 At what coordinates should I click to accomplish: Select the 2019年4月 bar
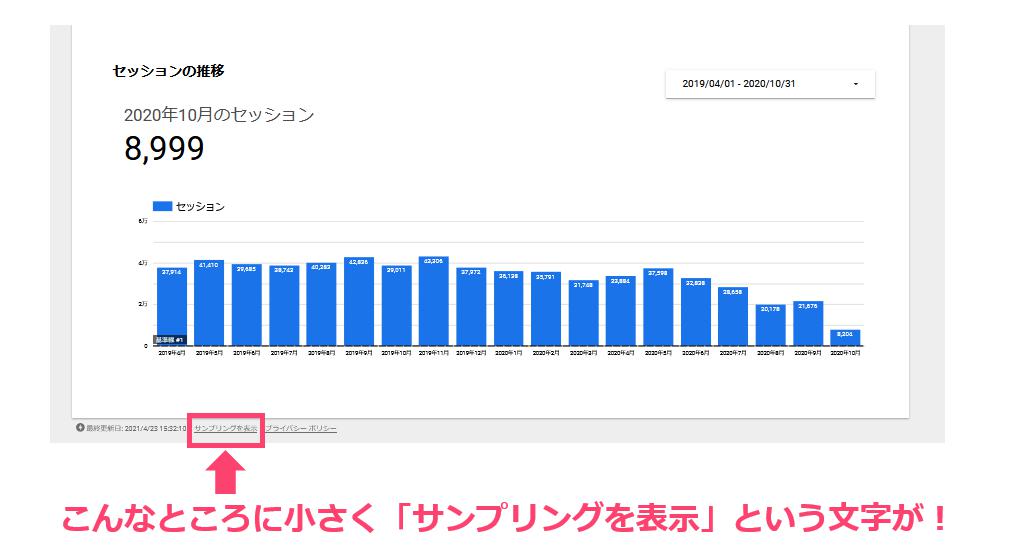[x=172, y=306]
